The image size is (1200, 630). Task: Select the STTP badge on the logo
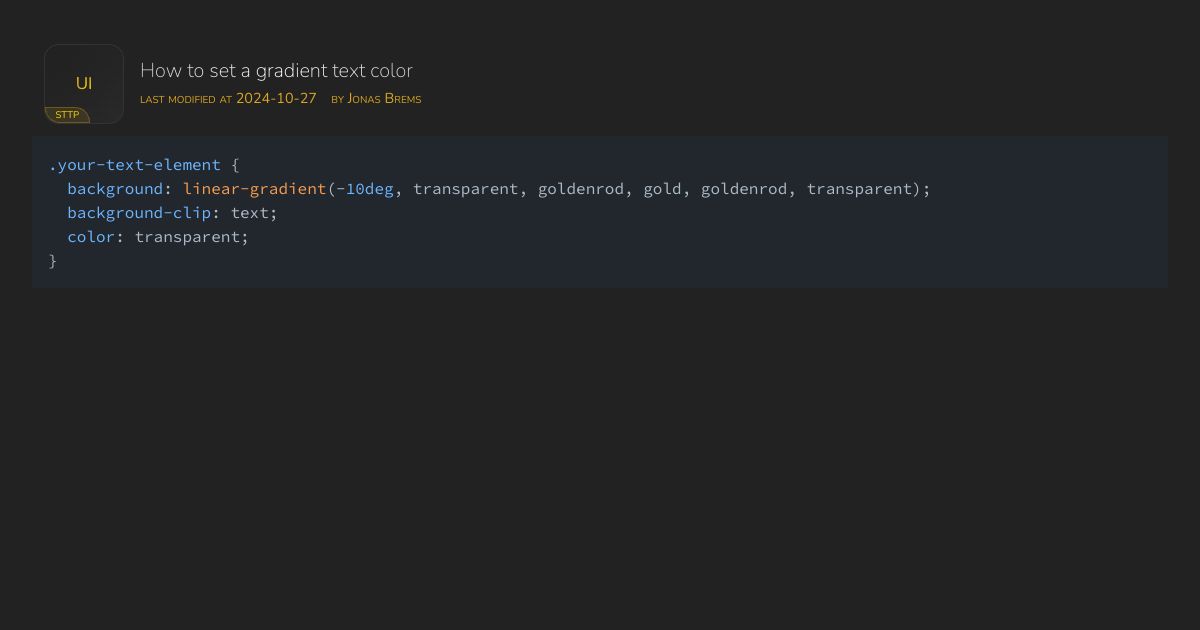point(67,114)
